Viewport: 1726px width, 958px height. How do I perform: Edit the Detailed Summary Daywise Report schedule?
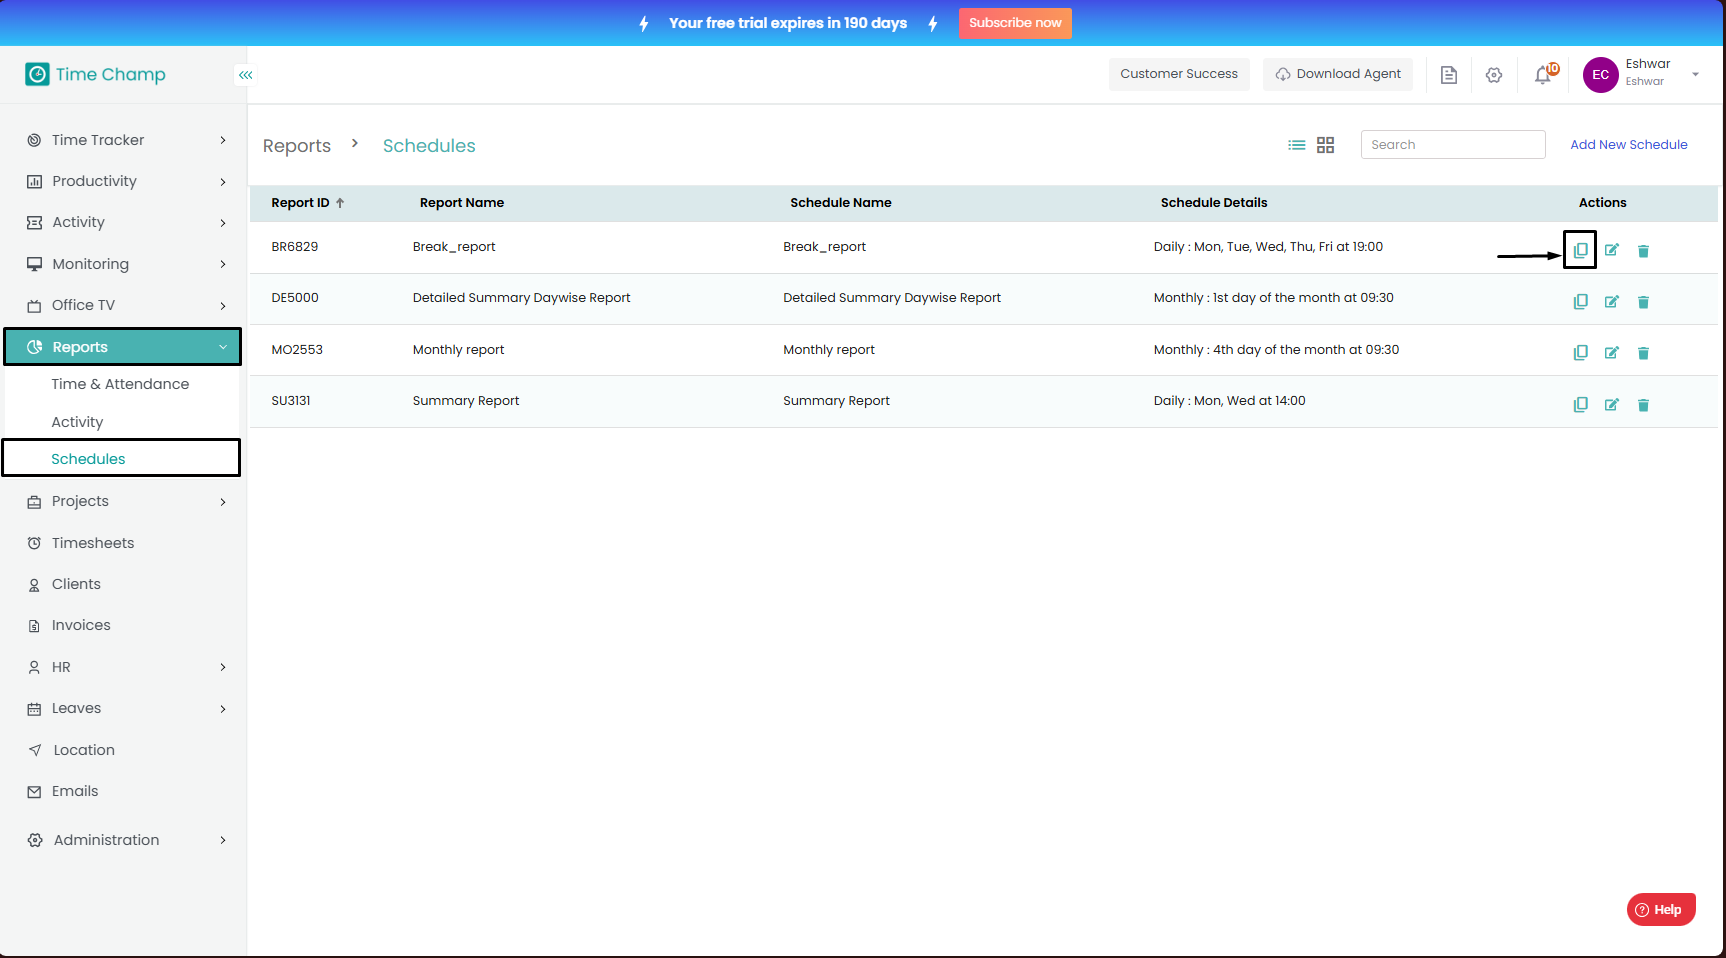[1612, 301]
